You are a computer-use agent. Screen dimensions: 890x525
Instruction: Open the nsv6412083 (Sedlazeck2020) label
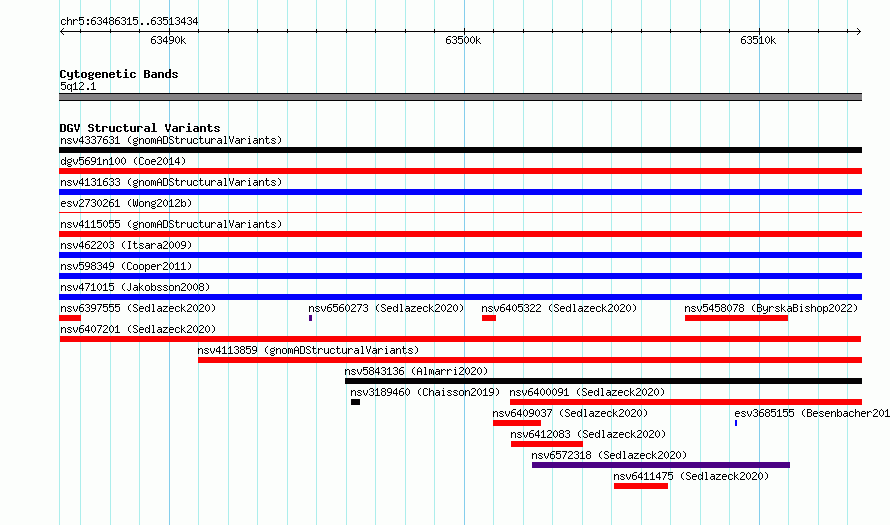pos(588,434)
